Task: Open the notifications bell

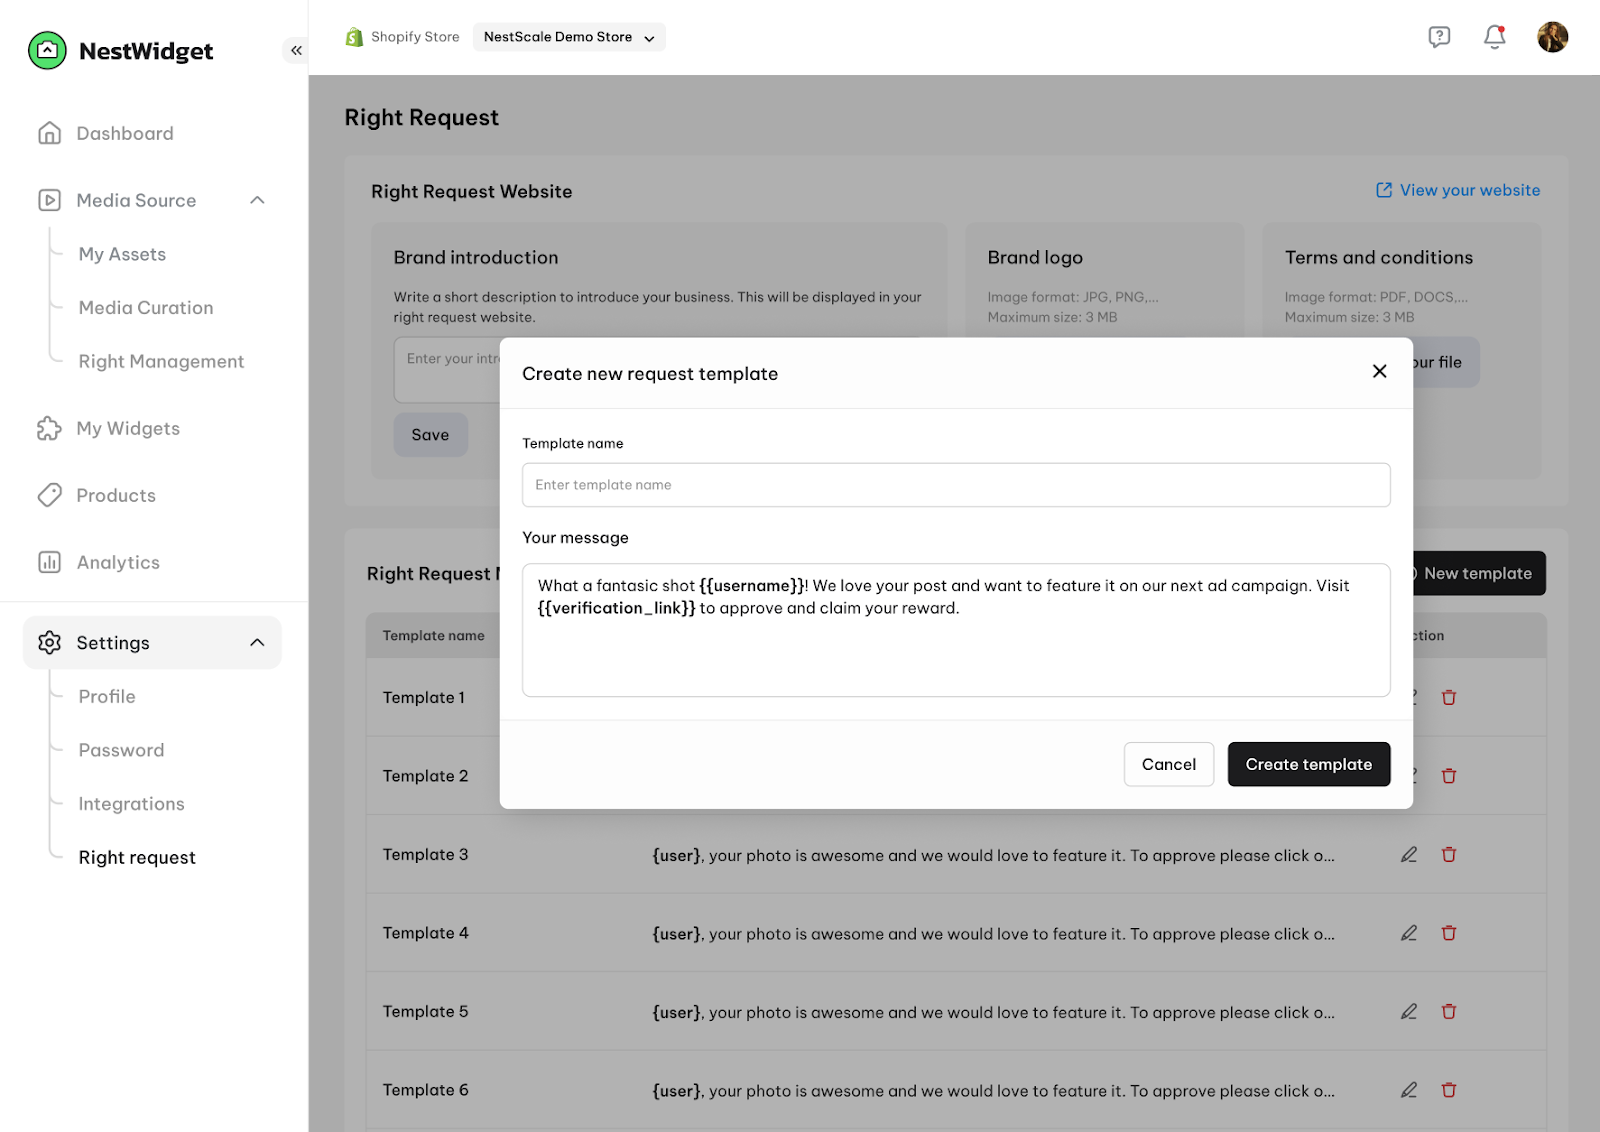Action: click(x=1494, y=37)
